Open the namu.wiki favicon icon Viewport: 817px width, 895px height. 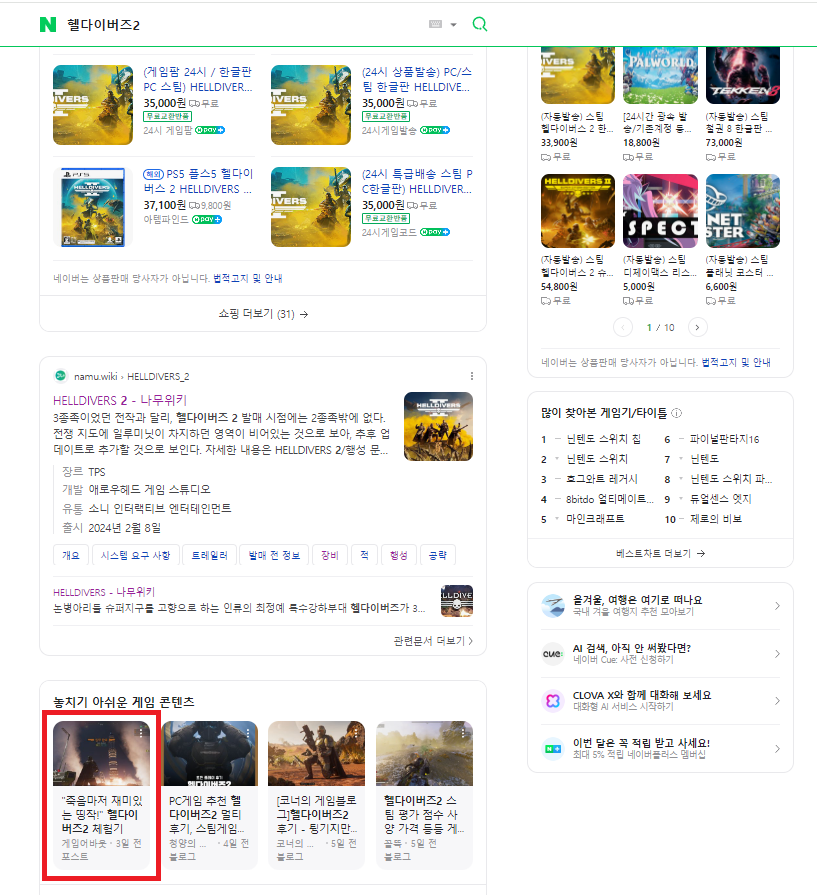tap(60, 376)
